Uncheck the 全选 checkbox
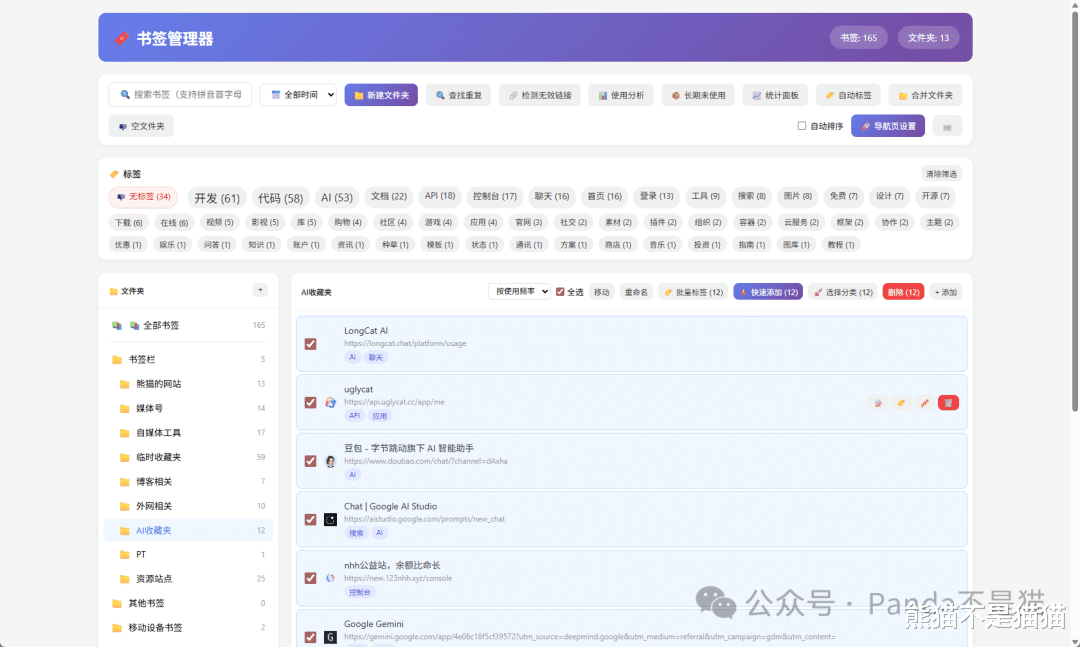 coord(560,292)
